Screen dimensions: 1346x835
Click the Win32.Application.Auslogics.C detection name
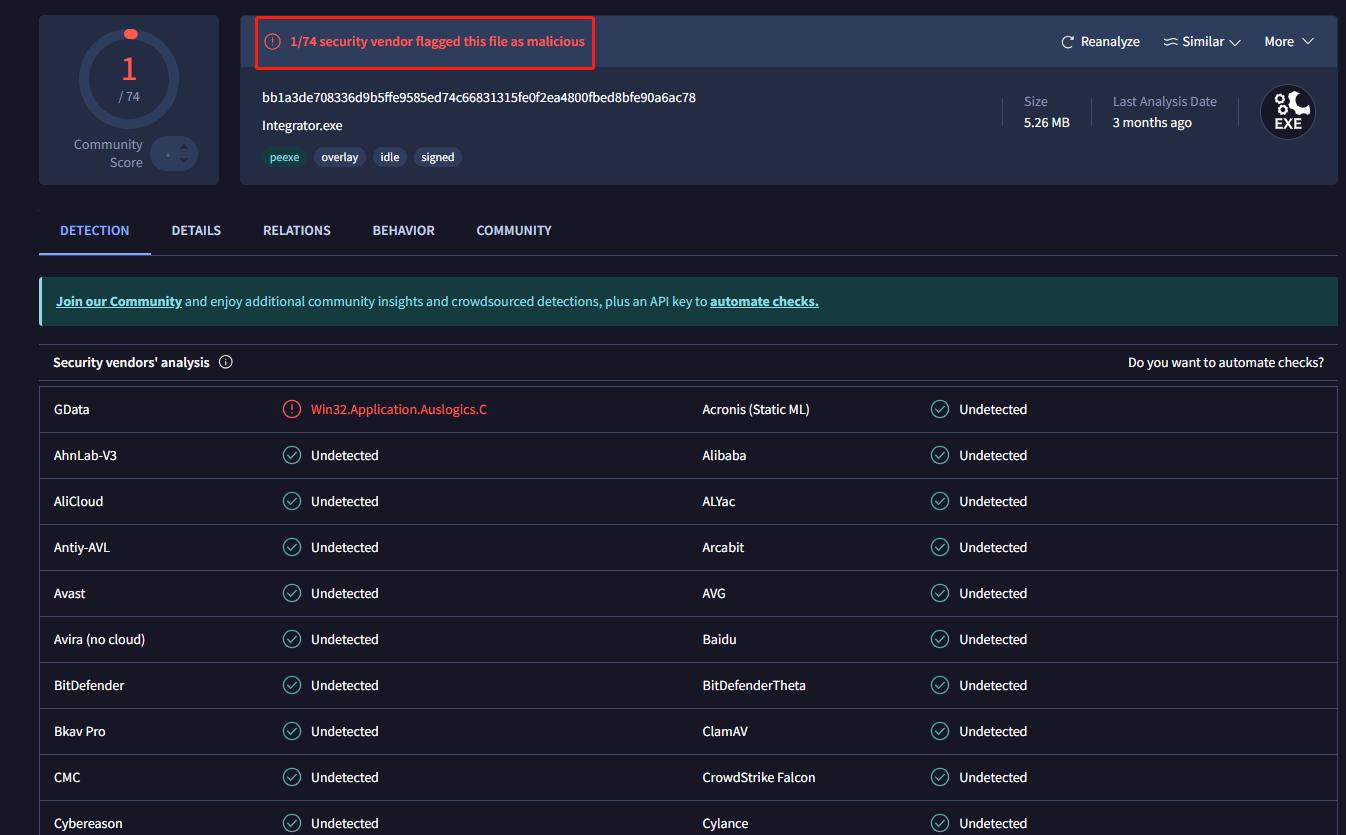coord(399,409)
